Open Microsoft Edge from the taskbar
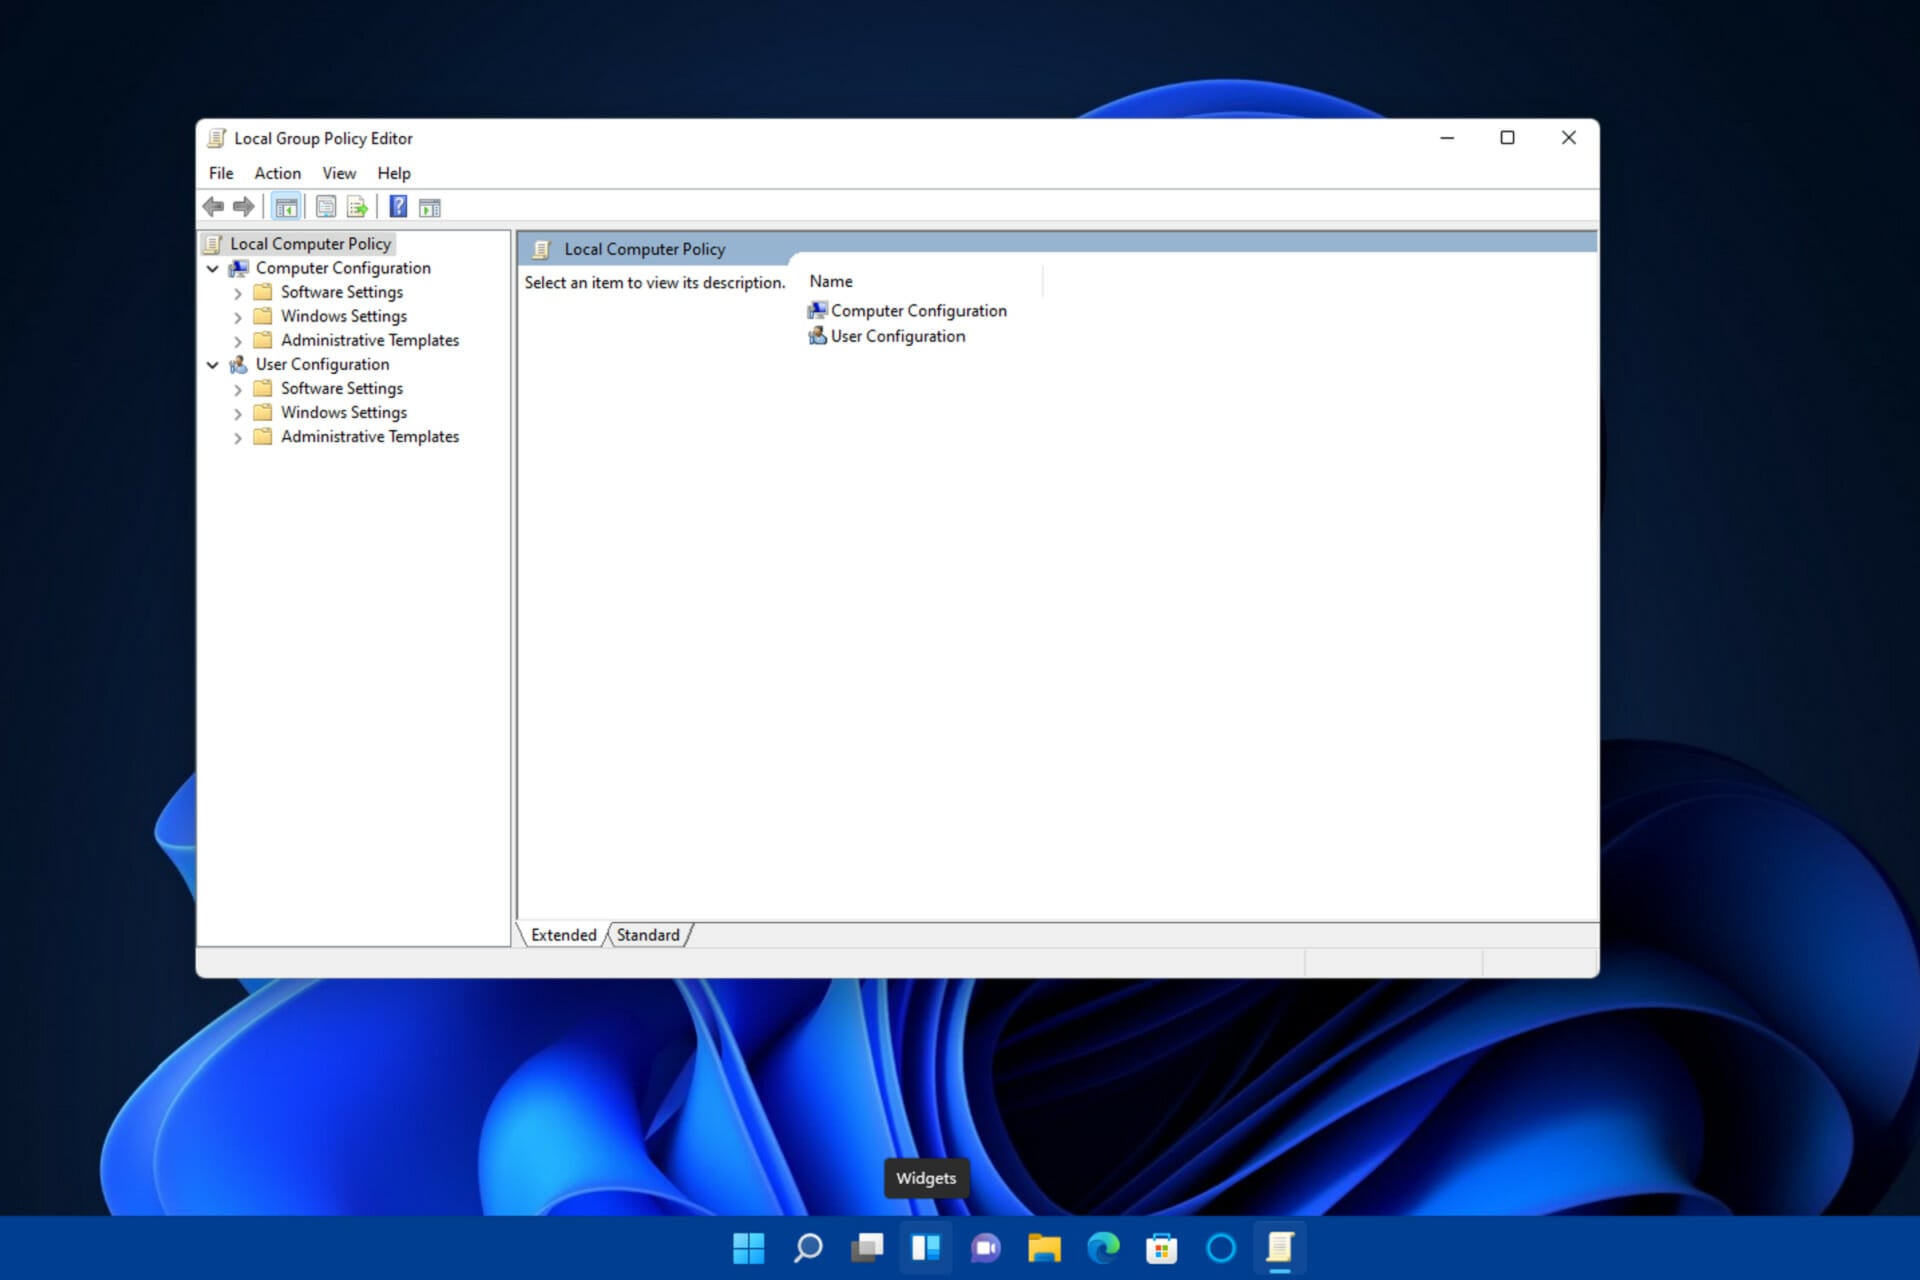This screenshot has width=1920, height=1280. 1103,1248
